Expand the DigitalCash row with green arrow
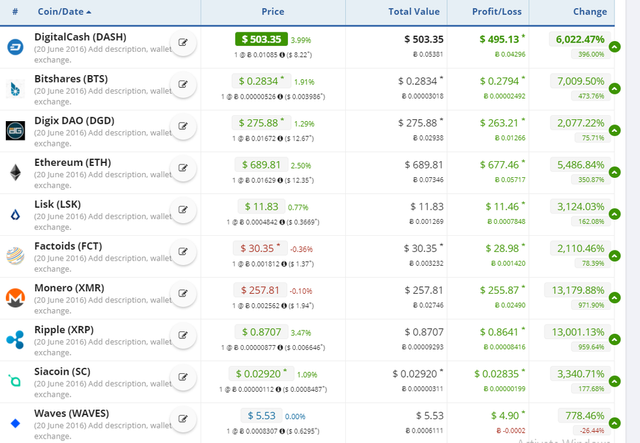640x443 pixels. point(614,47)
